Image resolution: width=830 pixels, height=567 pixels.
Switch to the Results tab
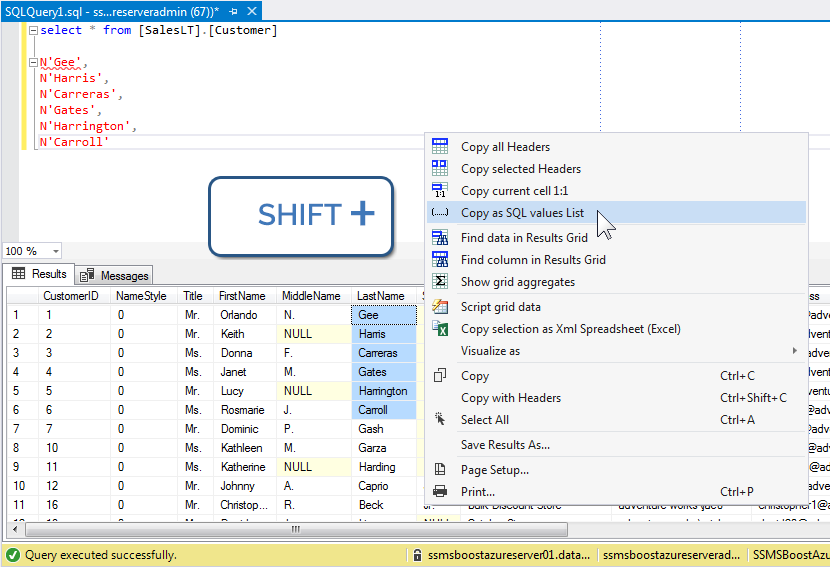(40, 274)
